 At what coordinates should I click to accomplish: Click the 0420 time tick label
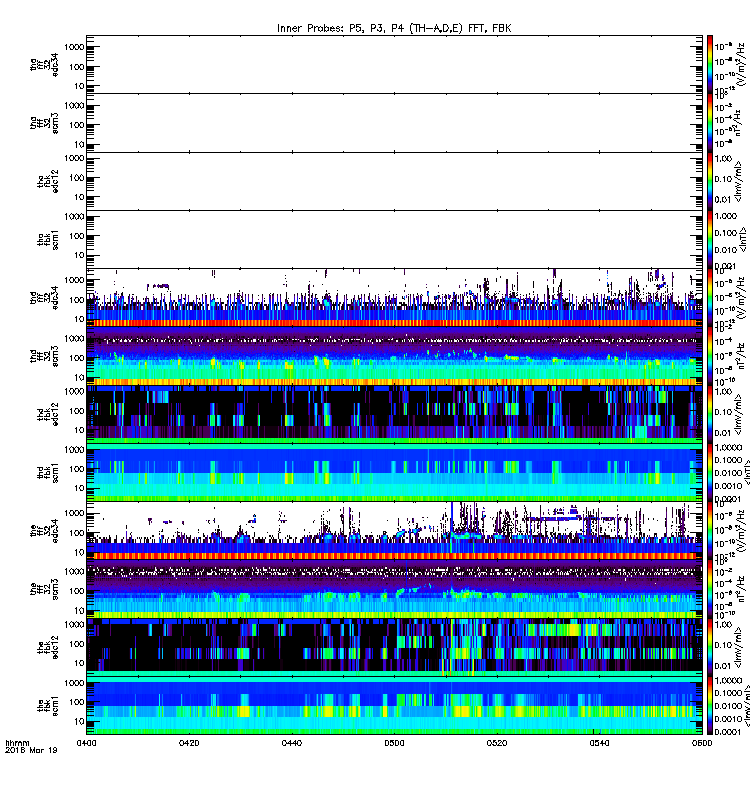[x=189, y=743]
